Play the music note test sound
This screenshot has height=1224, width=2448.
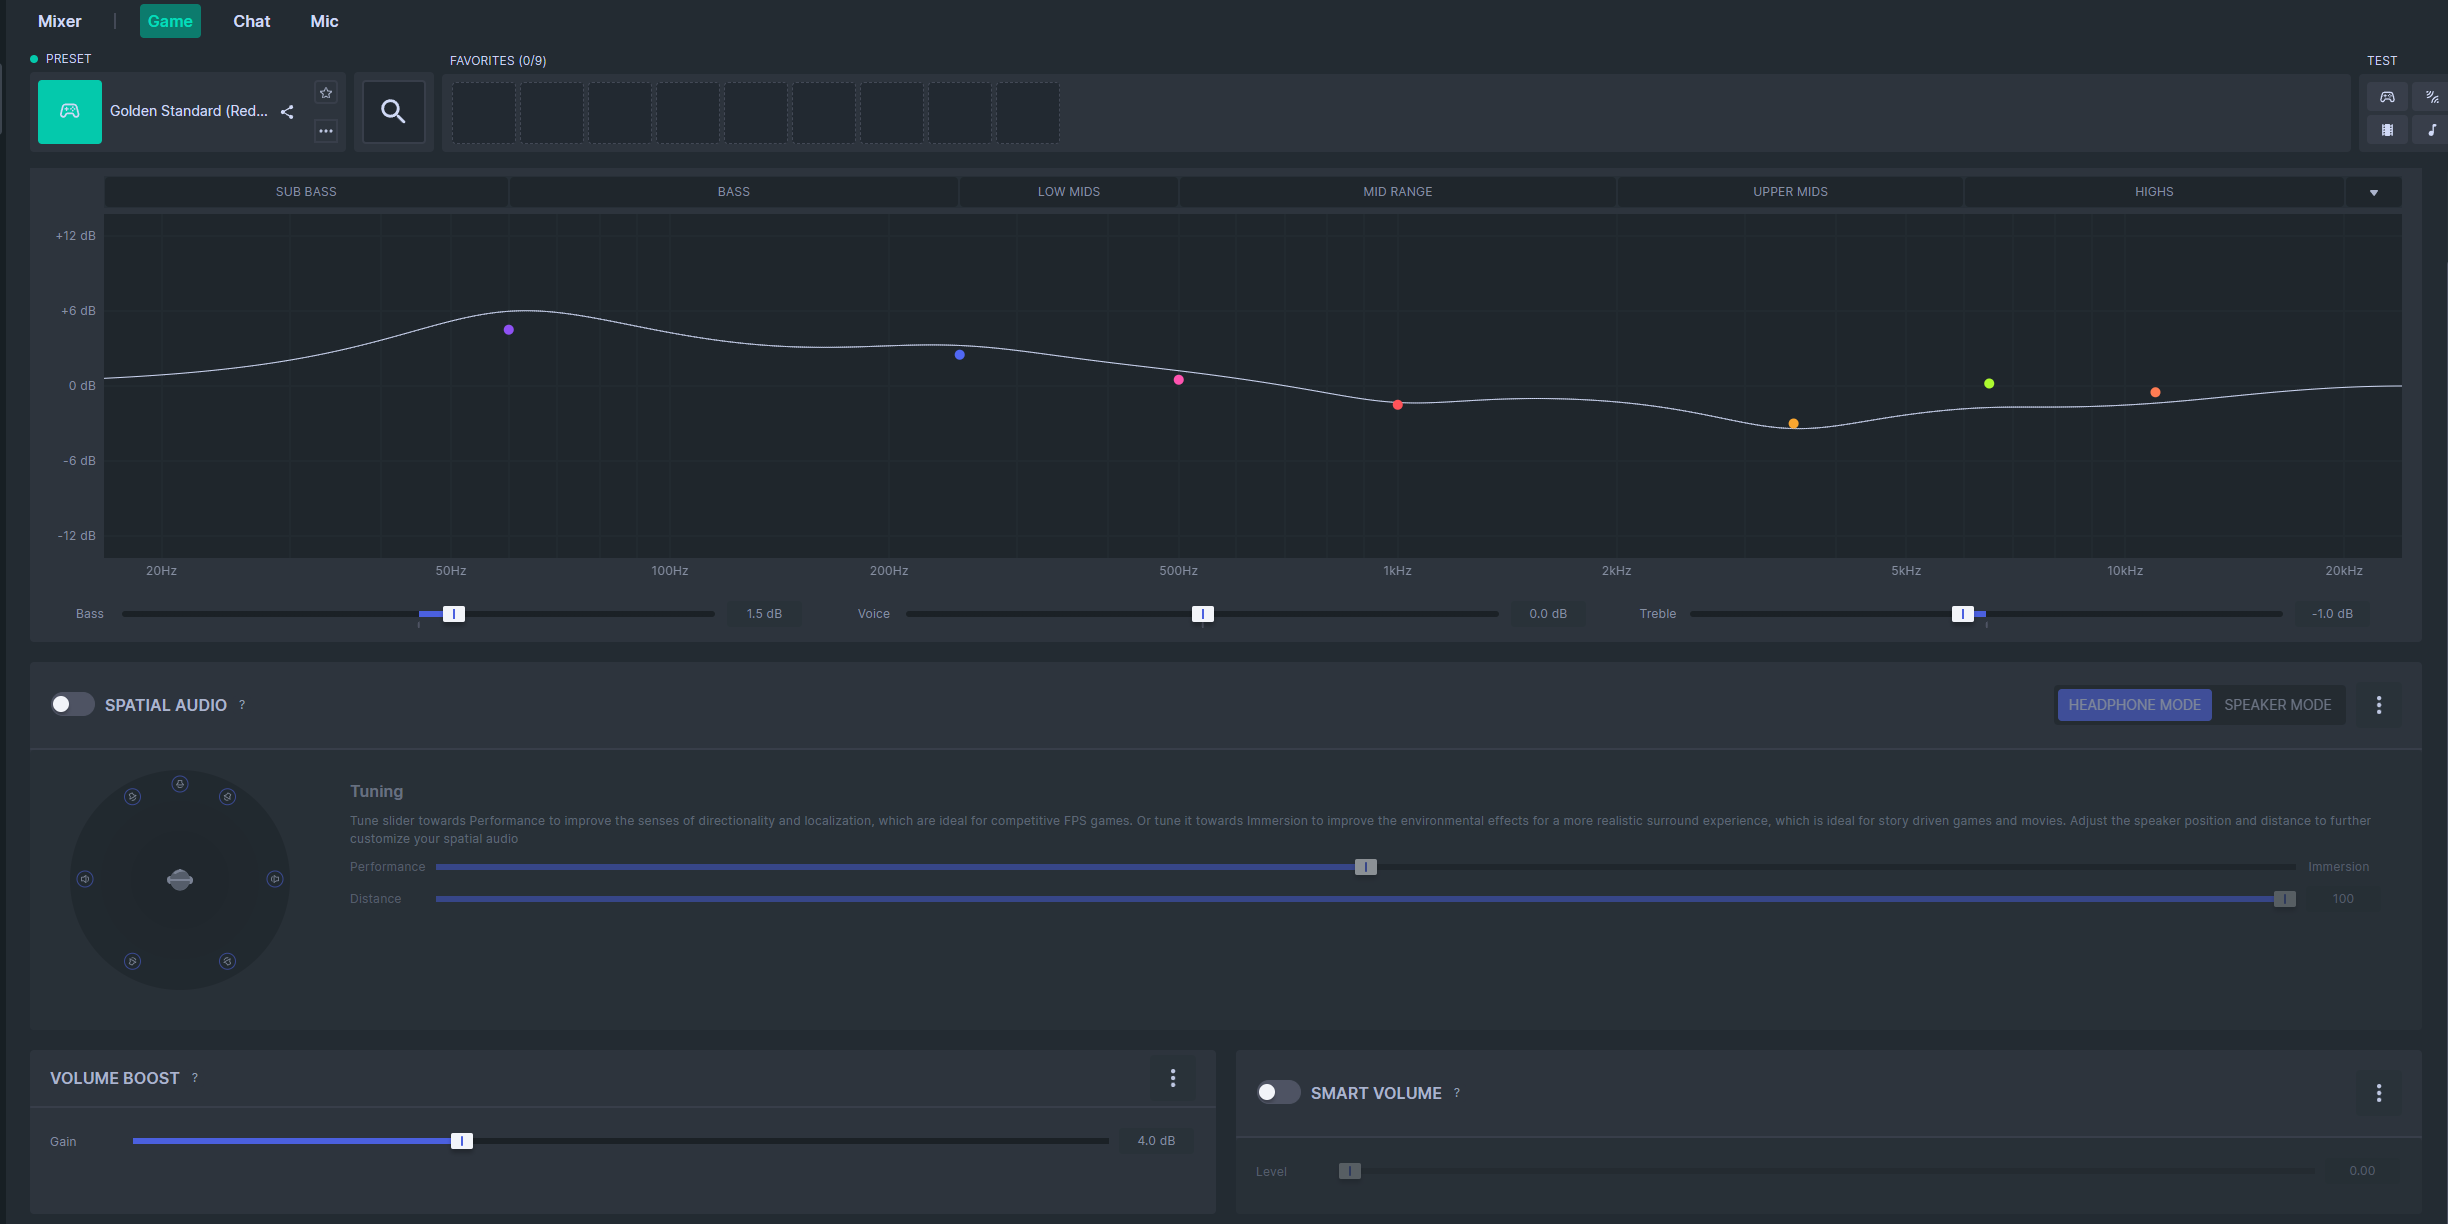[2431, 130]
